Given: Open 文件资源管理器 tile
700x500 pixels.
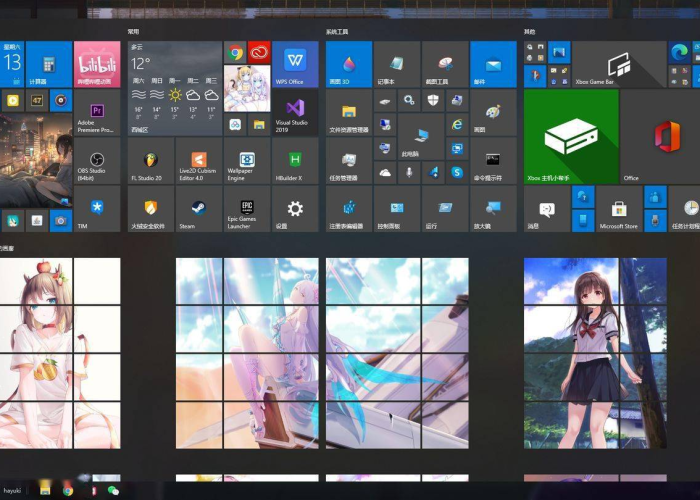Looking at the screenshot, I should pyautogui.click(x=349, y=112).
